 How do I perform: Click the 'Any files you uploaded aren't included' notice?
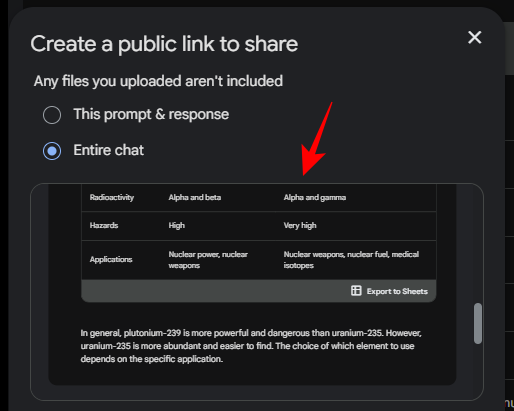pos(158,81)
